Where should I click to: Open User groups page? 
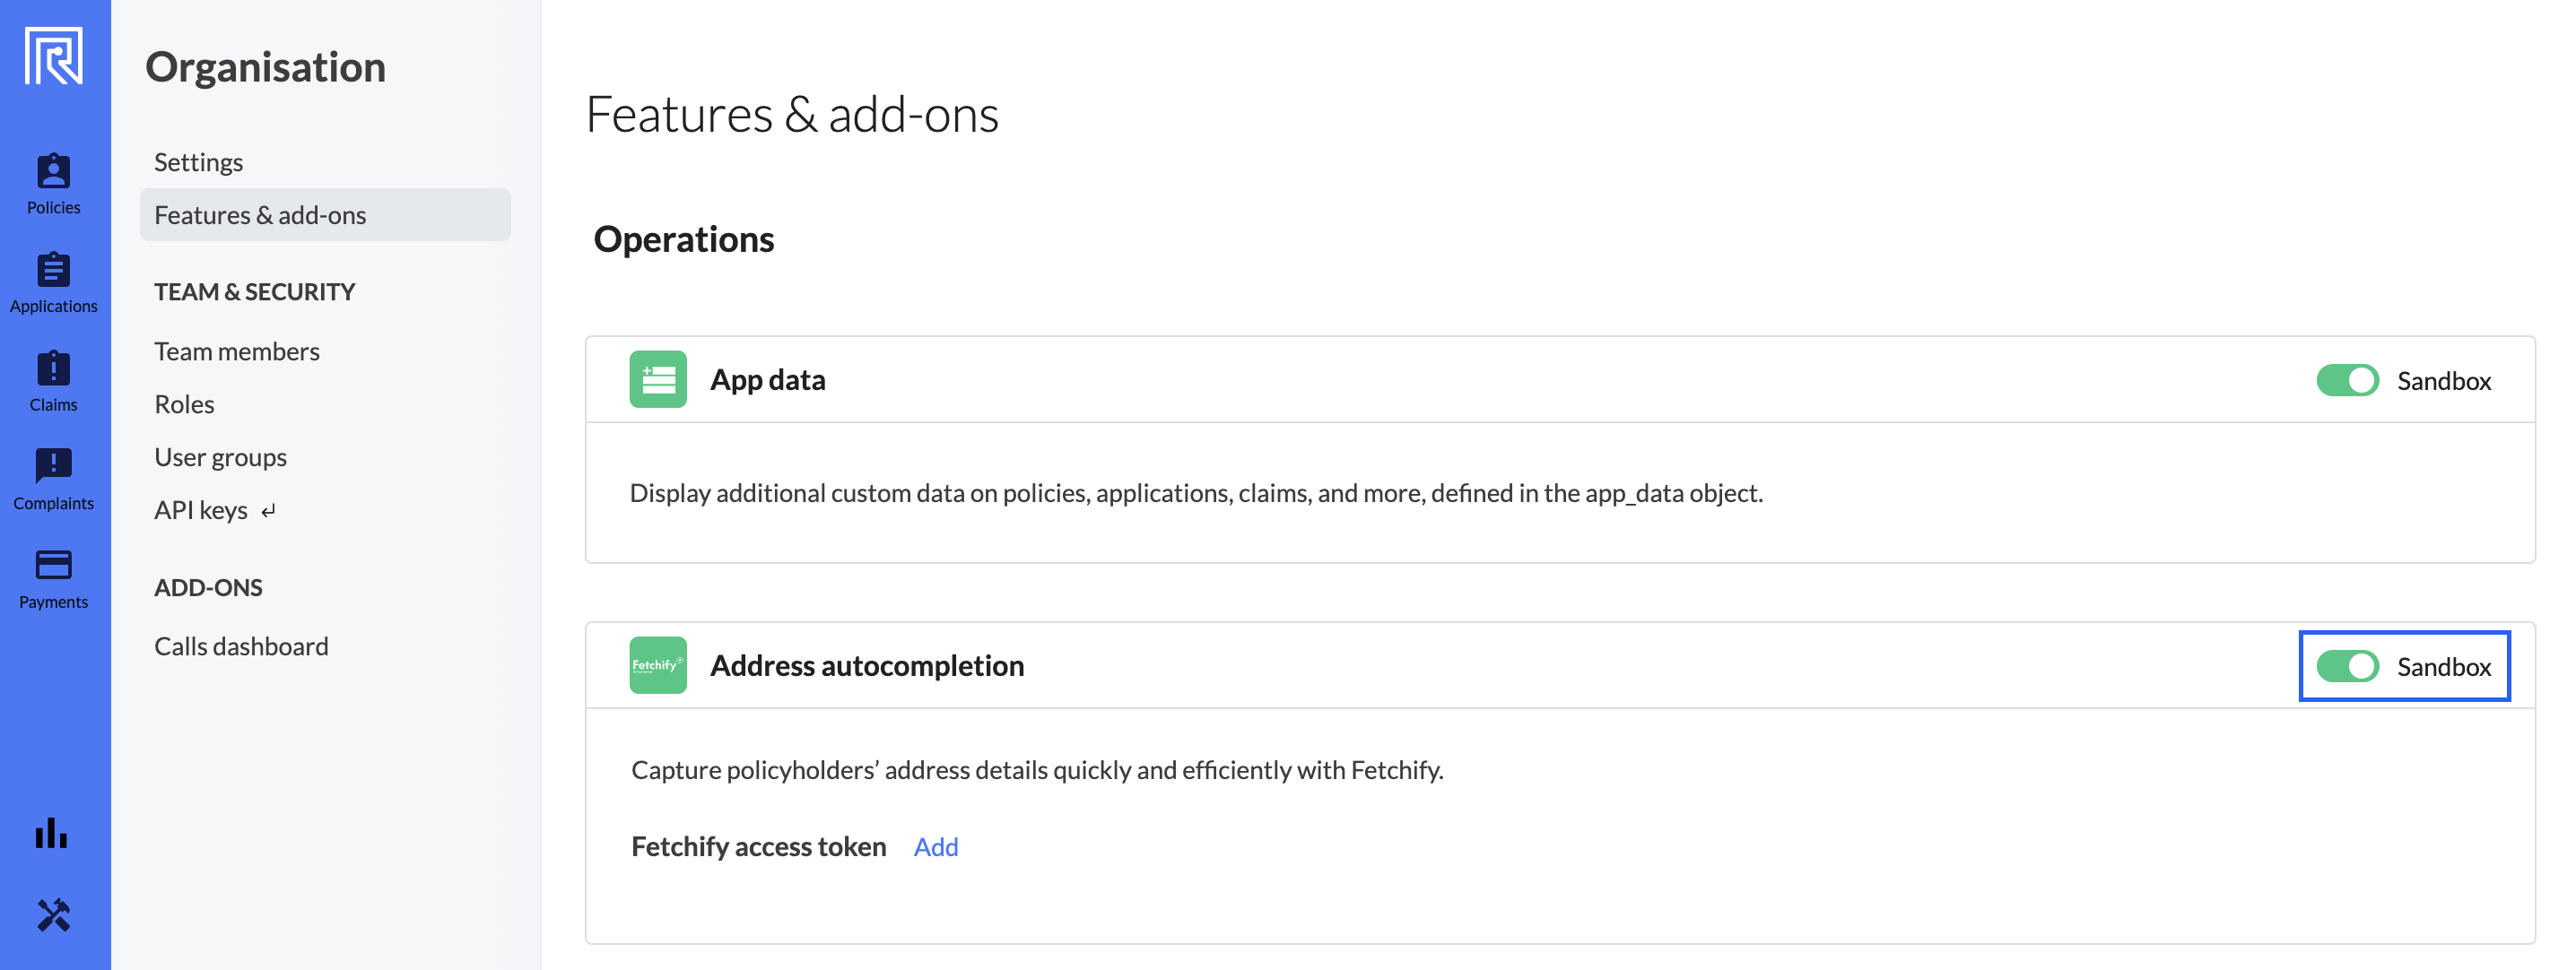(x=221, y=457)
